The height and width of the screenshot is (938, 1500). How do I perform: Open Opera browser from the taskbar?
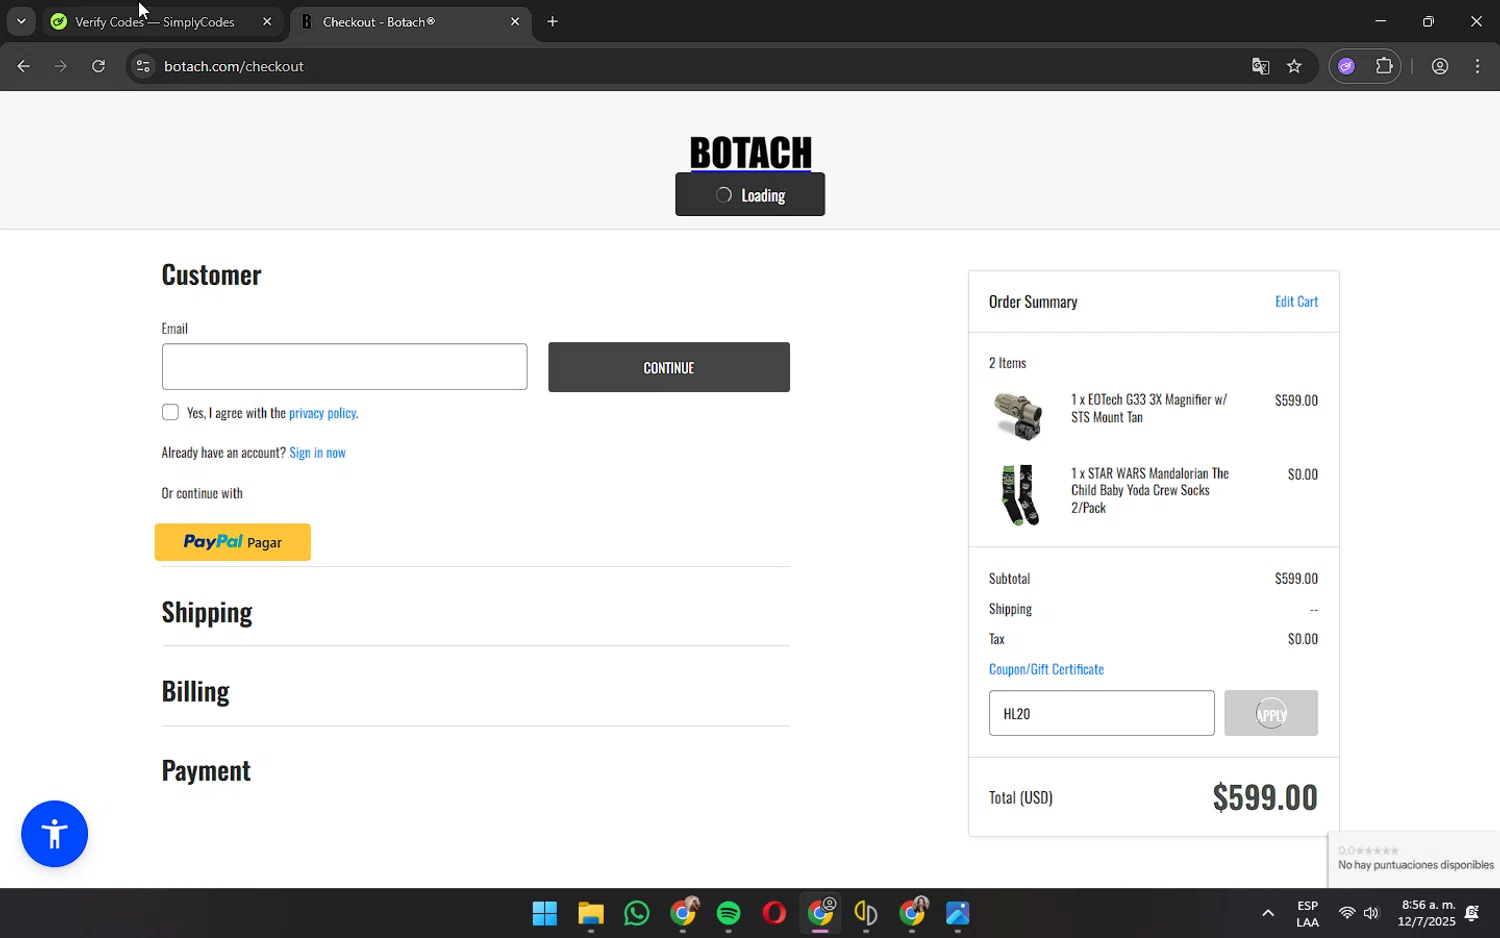pos(775,913)
